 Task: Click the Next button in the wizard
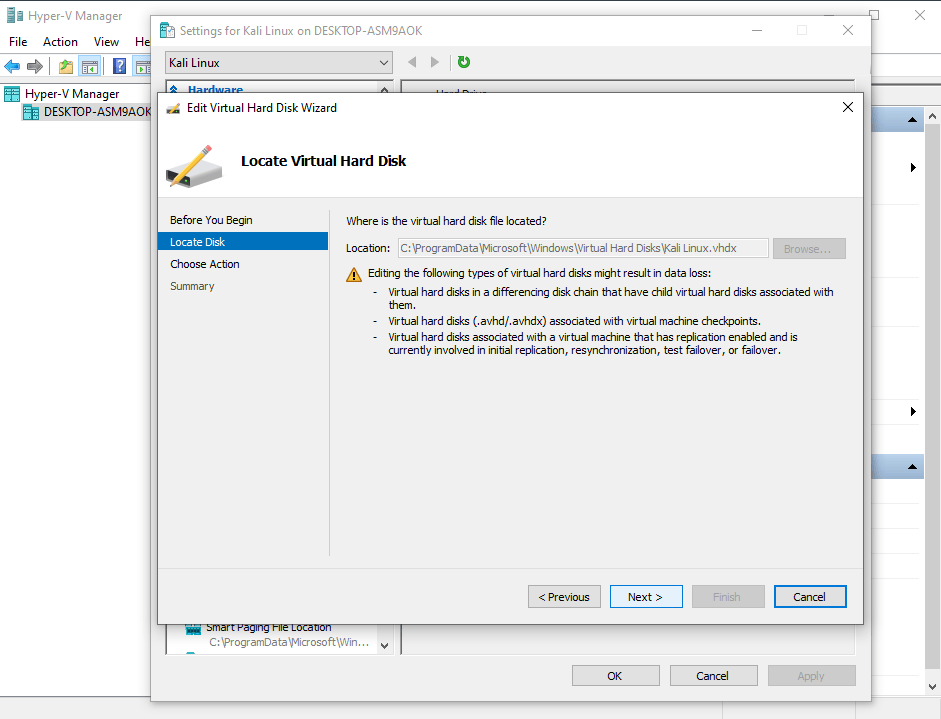pyautogui.click(x=646, y=597)
